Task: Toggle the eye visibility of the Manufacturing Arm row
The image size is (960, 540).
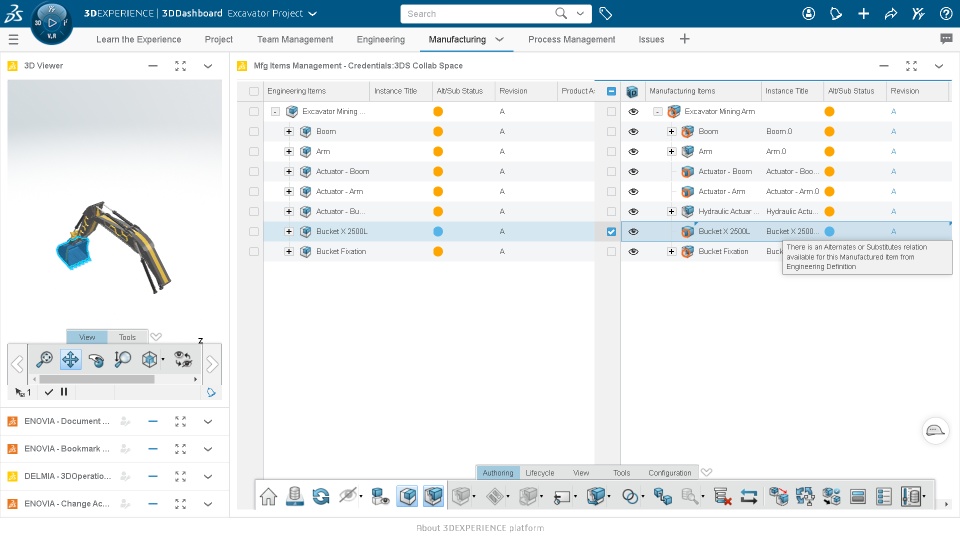Action: coord(633,111)
